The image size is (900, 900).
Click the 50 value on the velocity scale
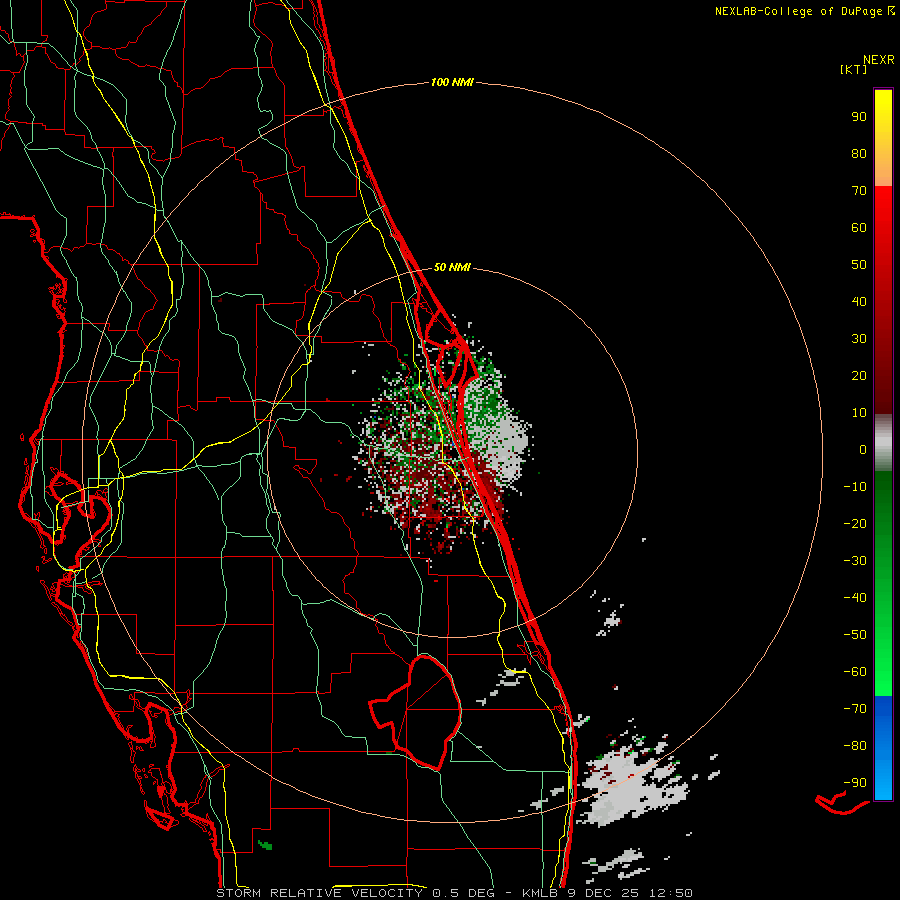(x=859, y=265)
